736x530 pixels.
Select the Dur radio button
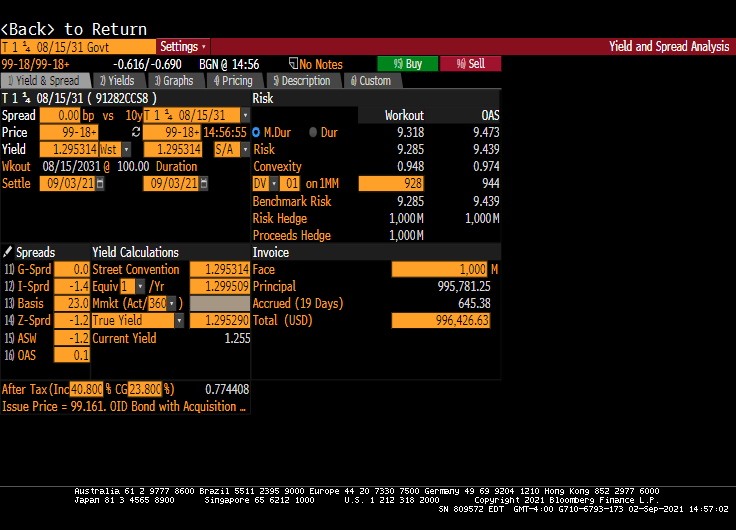coord(313,132)
